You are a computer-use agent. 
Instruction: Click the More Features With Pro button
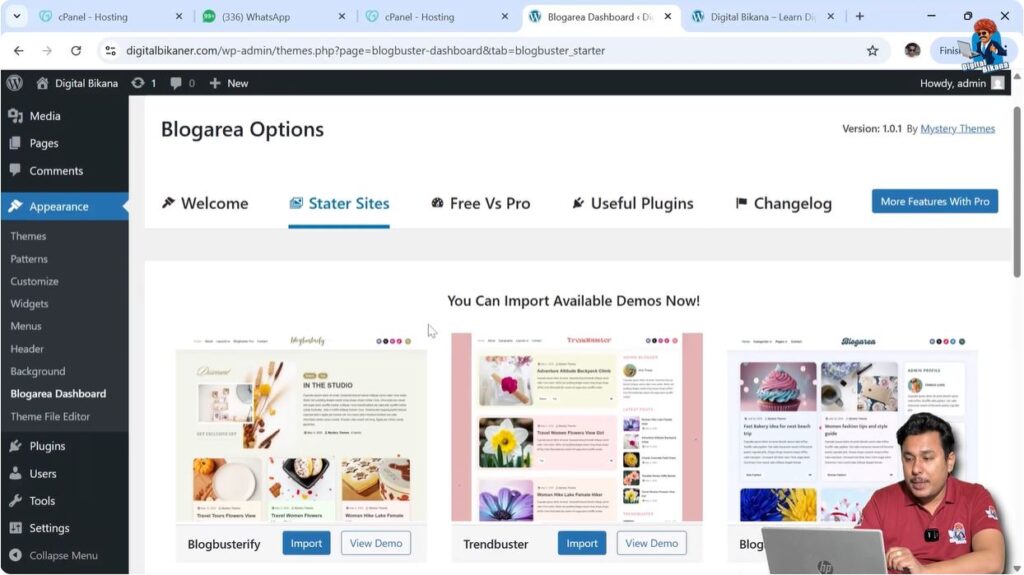(x=935, y=201)
